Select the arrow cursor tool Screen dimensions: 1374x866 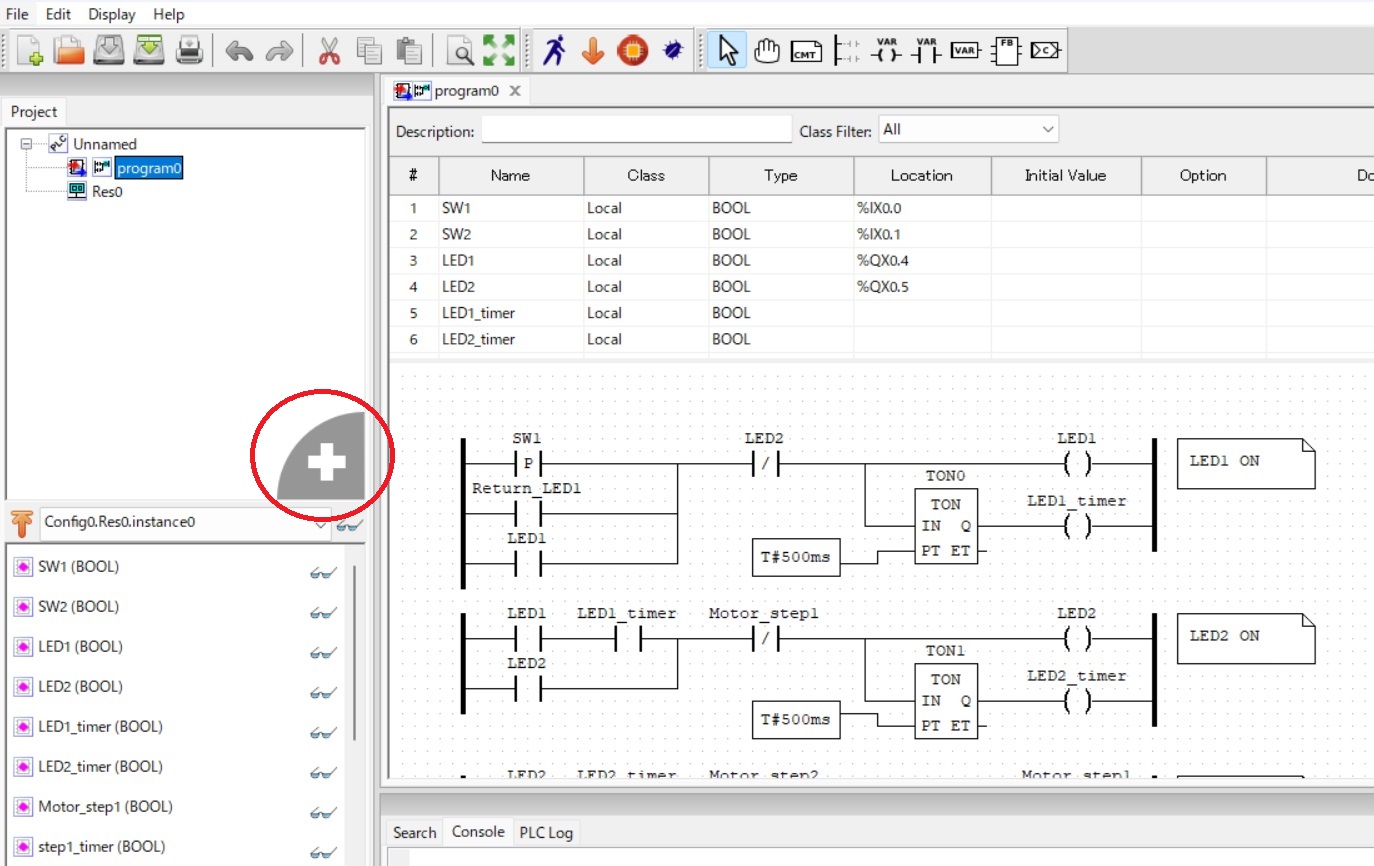pyautogui.click(x=728, y=49)
